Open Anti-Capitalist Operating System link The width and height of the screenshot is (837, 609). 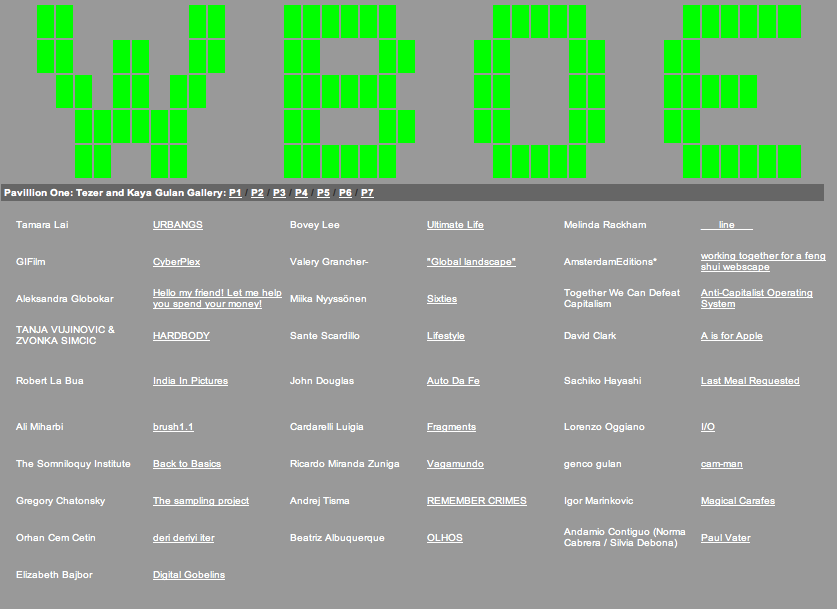(x=756, y=298)
